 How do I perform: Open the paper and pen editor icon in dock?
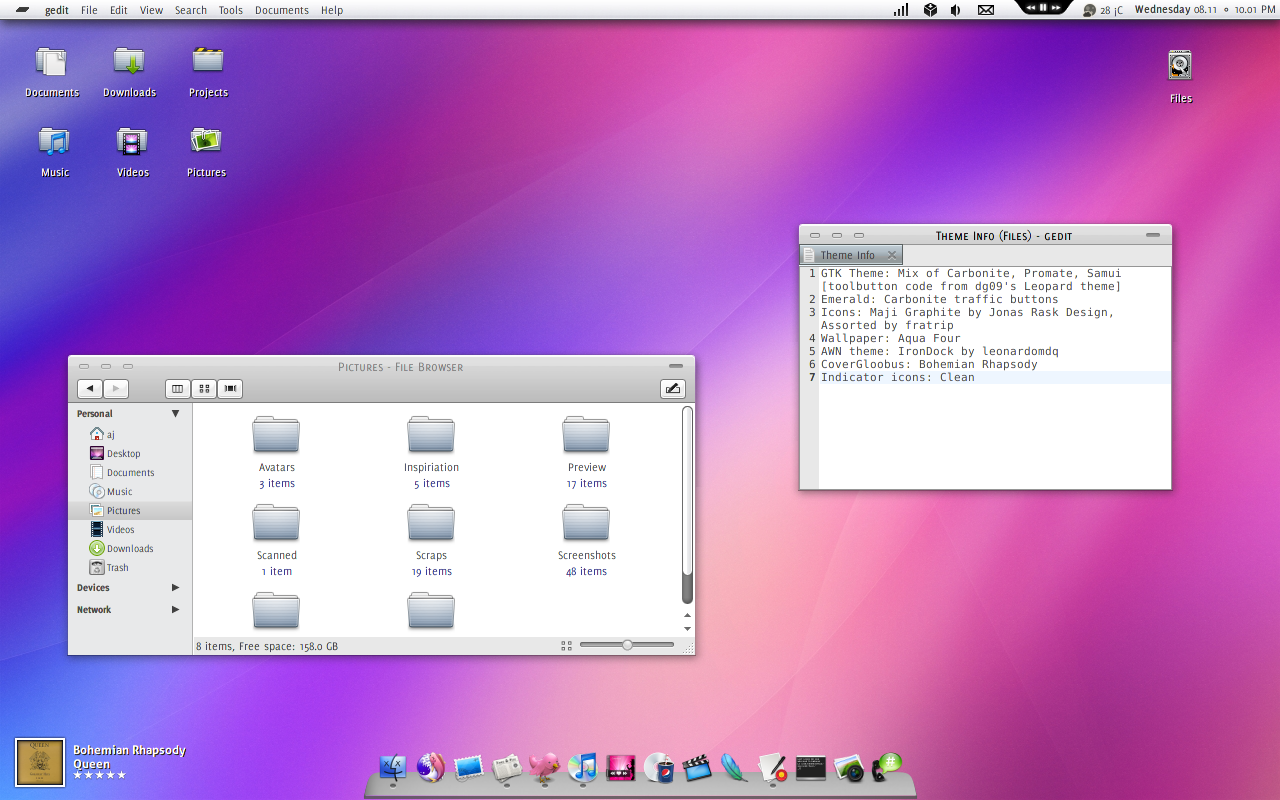click(x=772, y=767)
